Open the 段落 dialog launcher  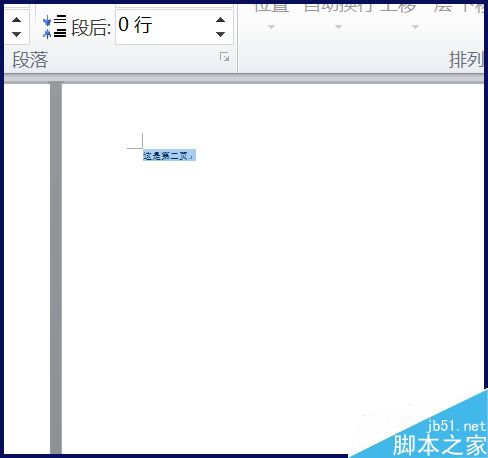[224, 57]
